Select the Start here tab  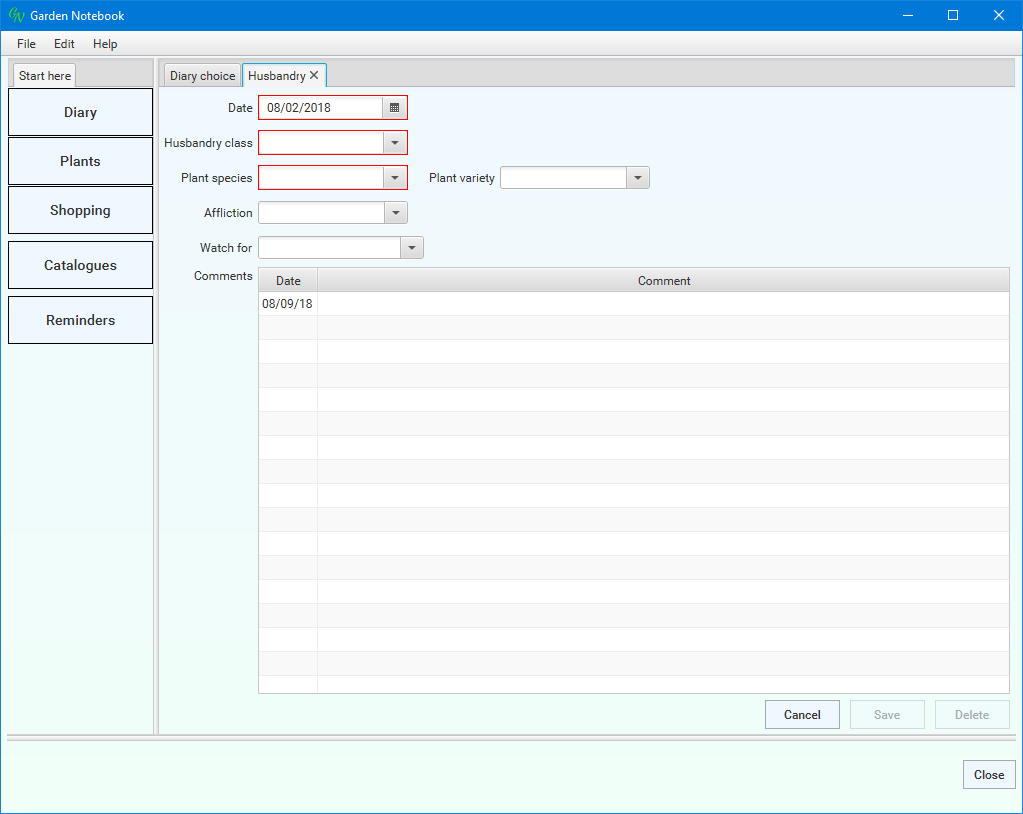(x=45, y=76)
